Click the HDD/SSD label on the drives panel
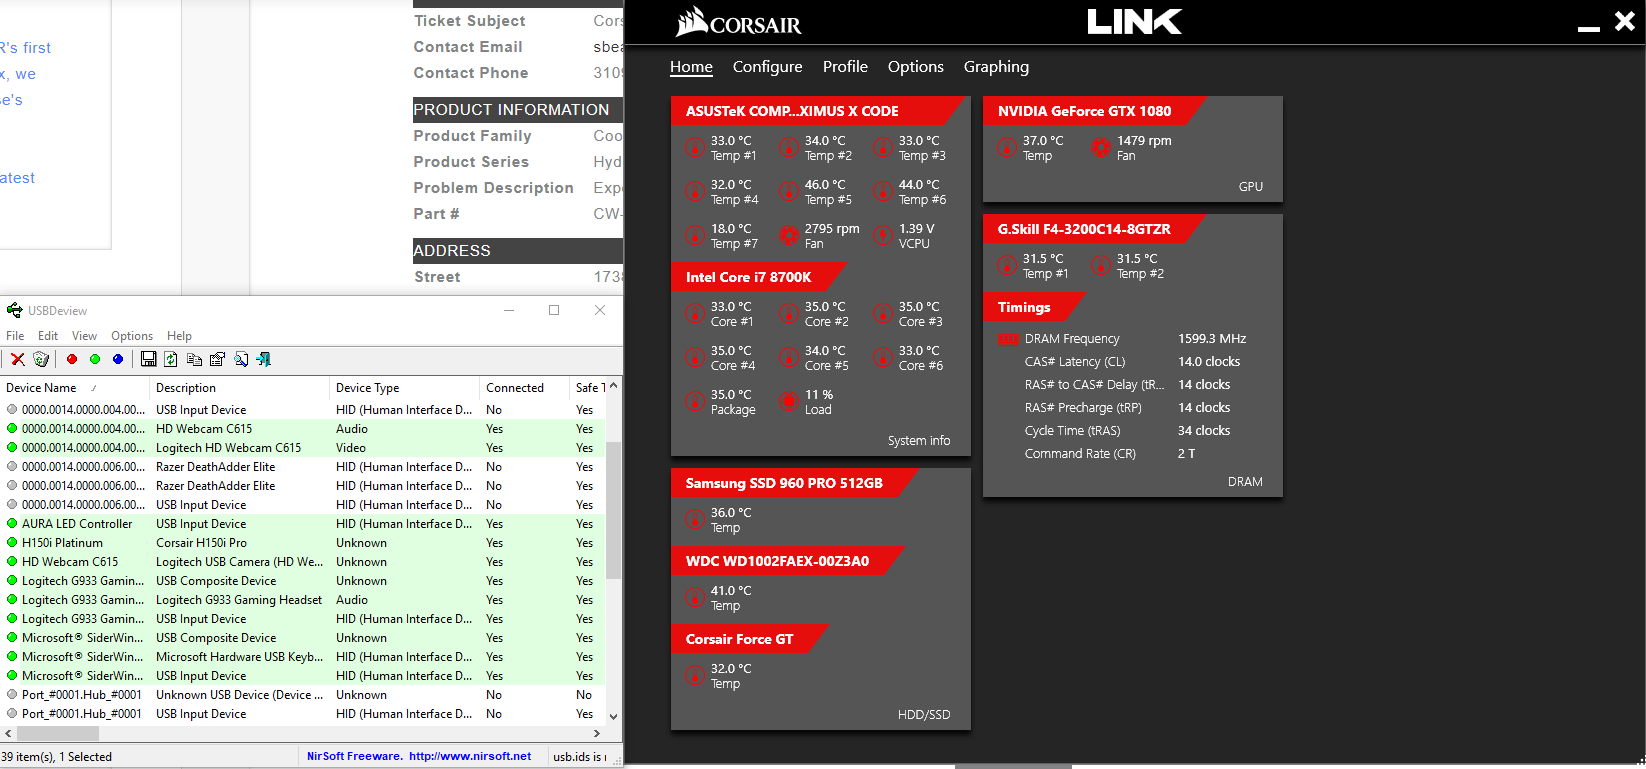 (x=924, y=715)
